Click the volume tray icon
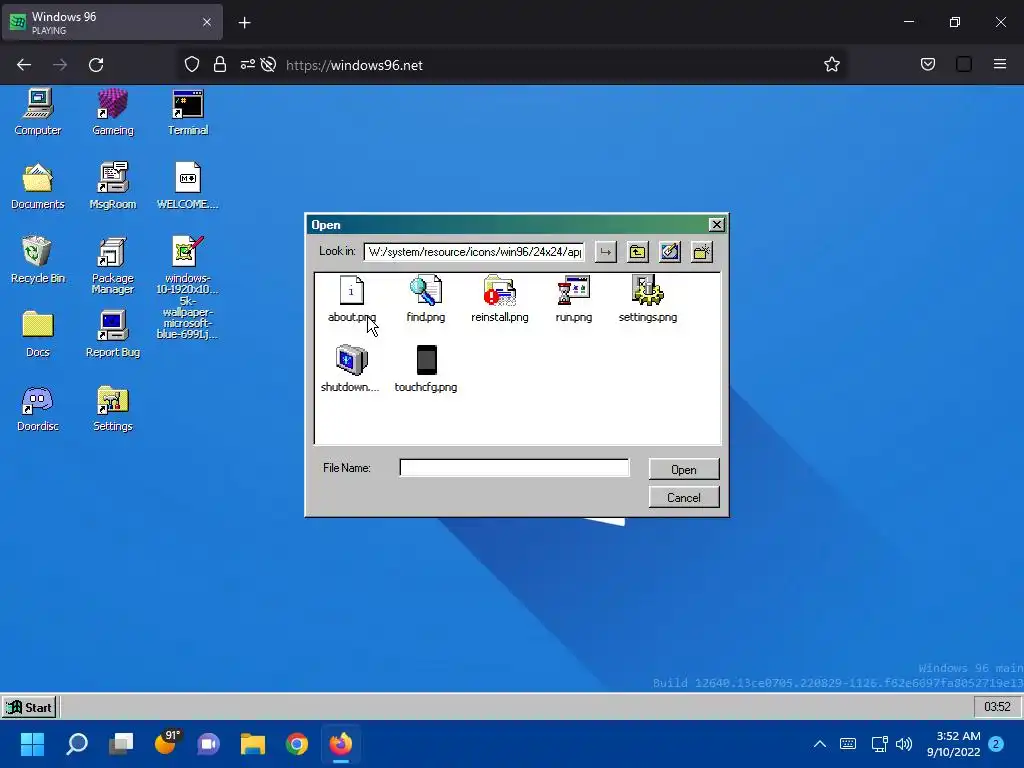 (904, 744)
